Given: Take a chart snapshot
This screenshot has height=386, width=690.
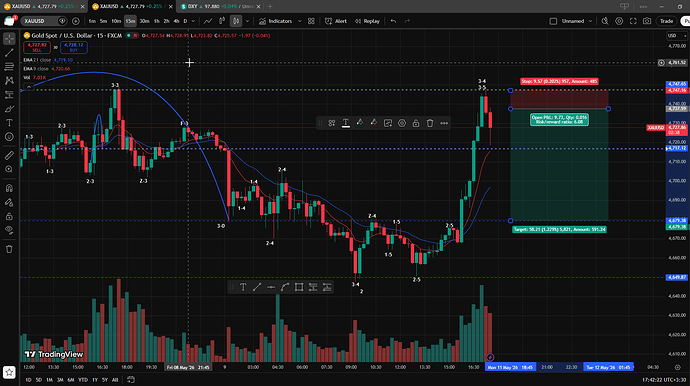Looking at the screenshot, I should (647, 21).
